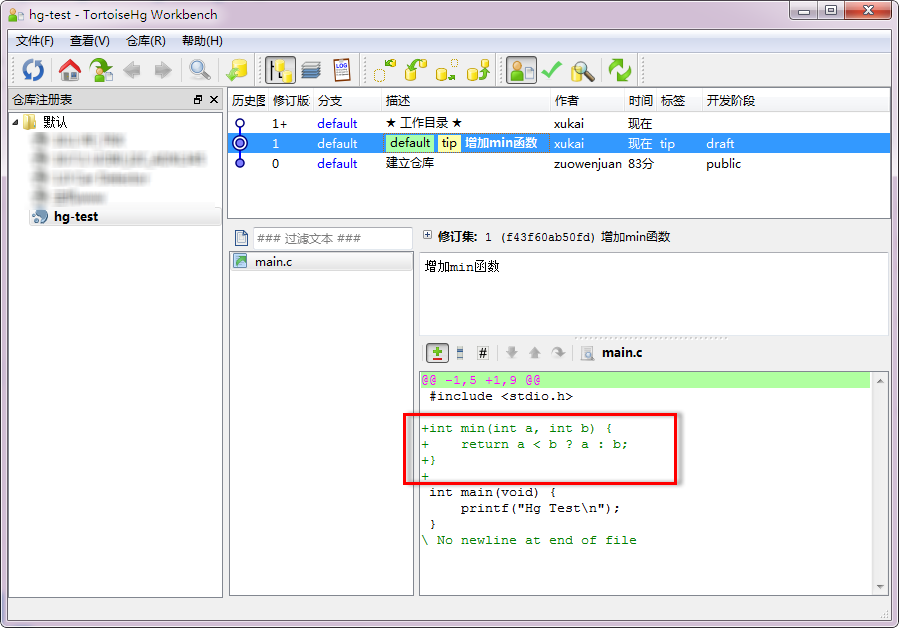899x628 pixels.
Task: Jump to next diff down arrow
Action: tap(511, 353)
